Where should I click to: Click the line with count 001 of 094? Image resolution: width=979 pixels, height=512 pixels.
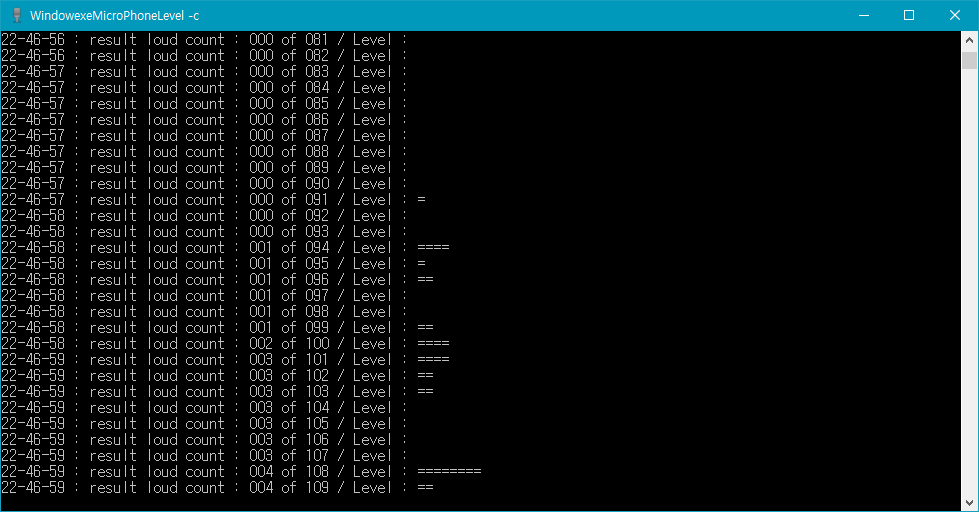(225, 249)
